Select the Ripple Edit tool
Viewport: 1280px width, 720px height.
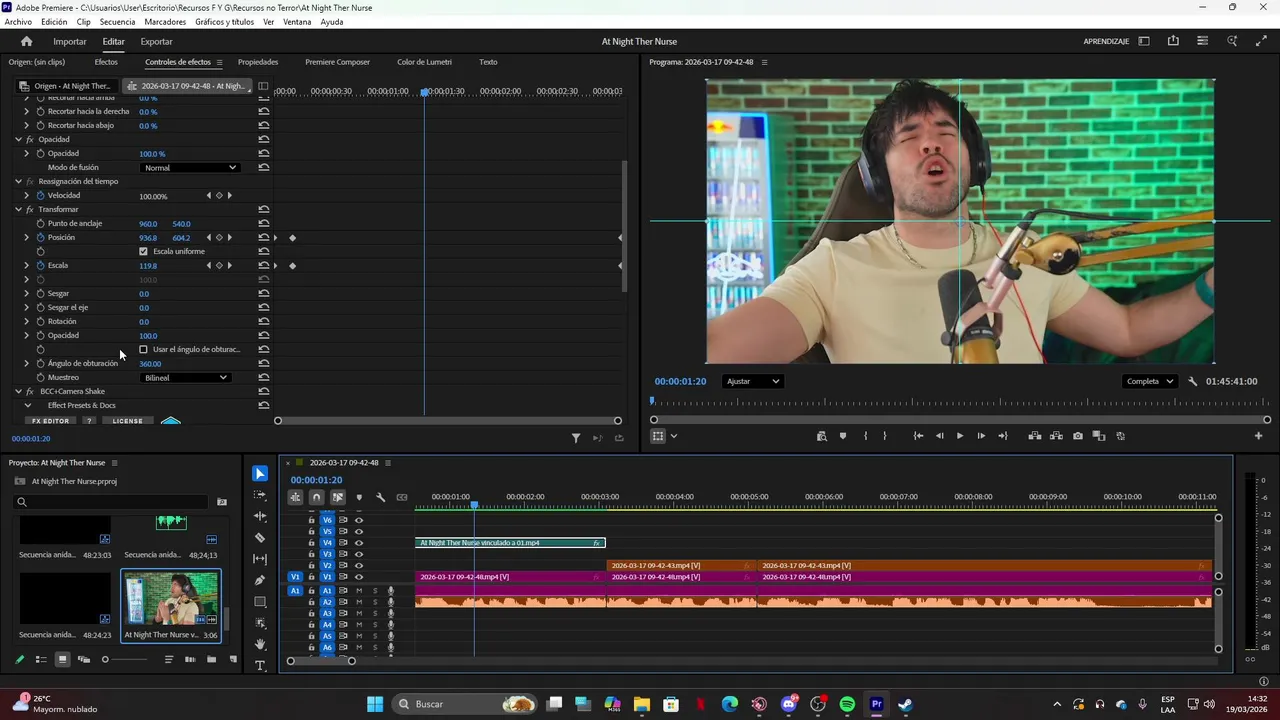(260, 516)
